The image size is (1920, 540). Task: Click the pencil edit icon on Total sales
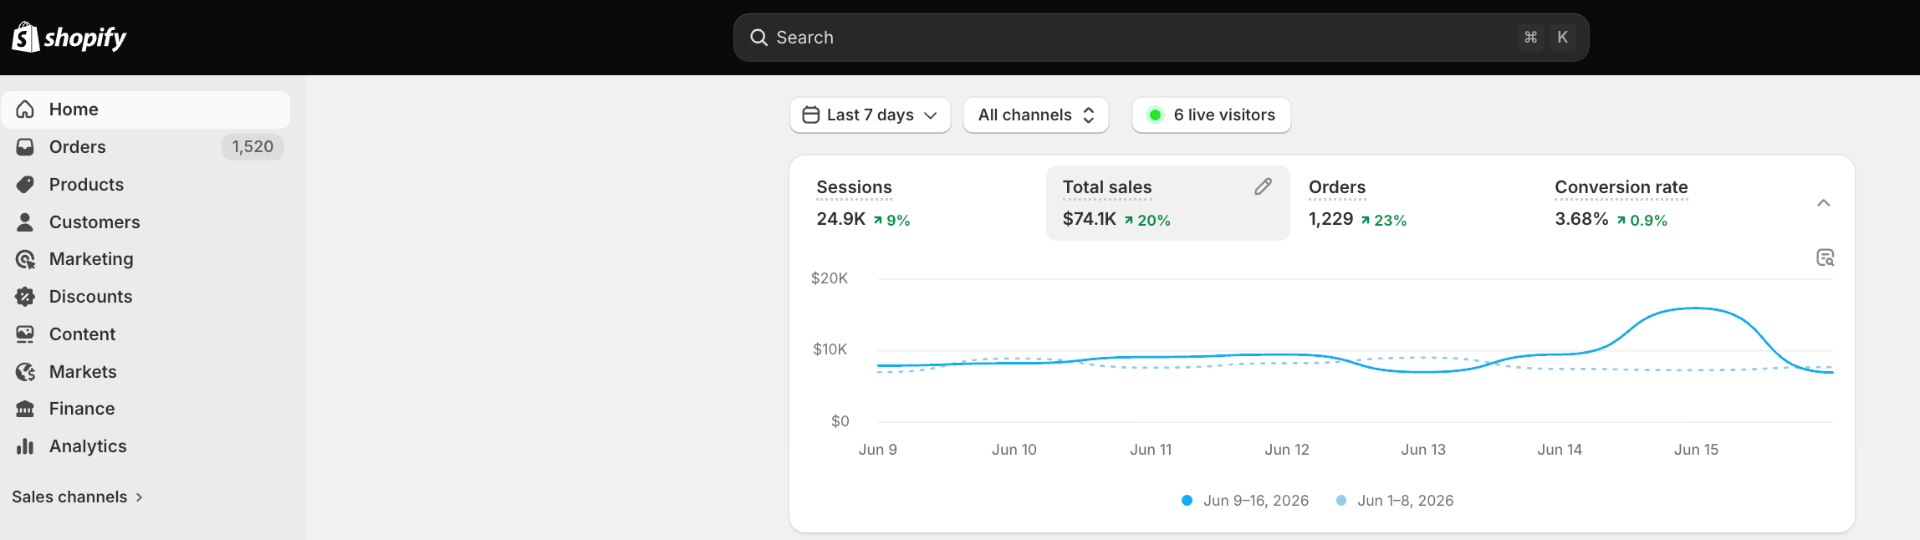pos(1263,187)
